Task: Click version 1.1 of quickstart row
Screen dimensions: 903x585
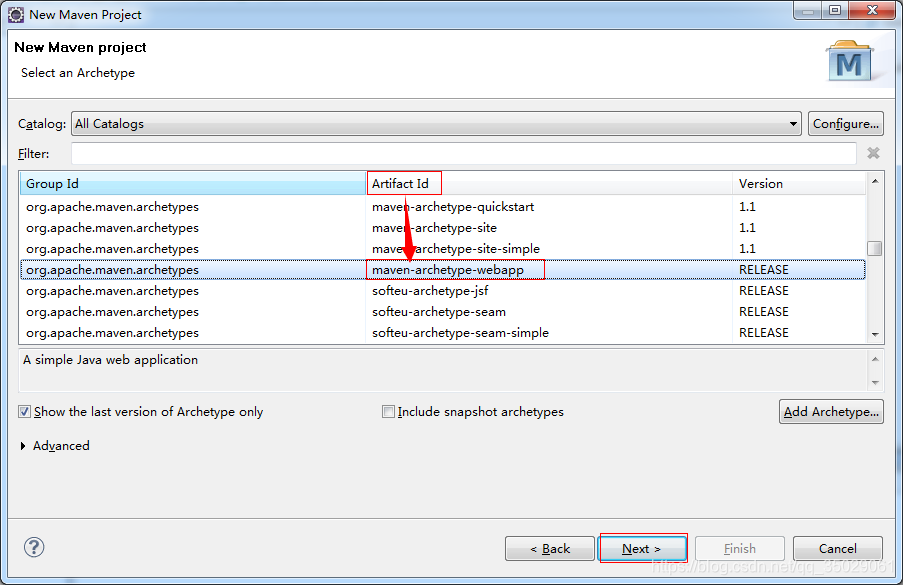Action: (747, 207)
